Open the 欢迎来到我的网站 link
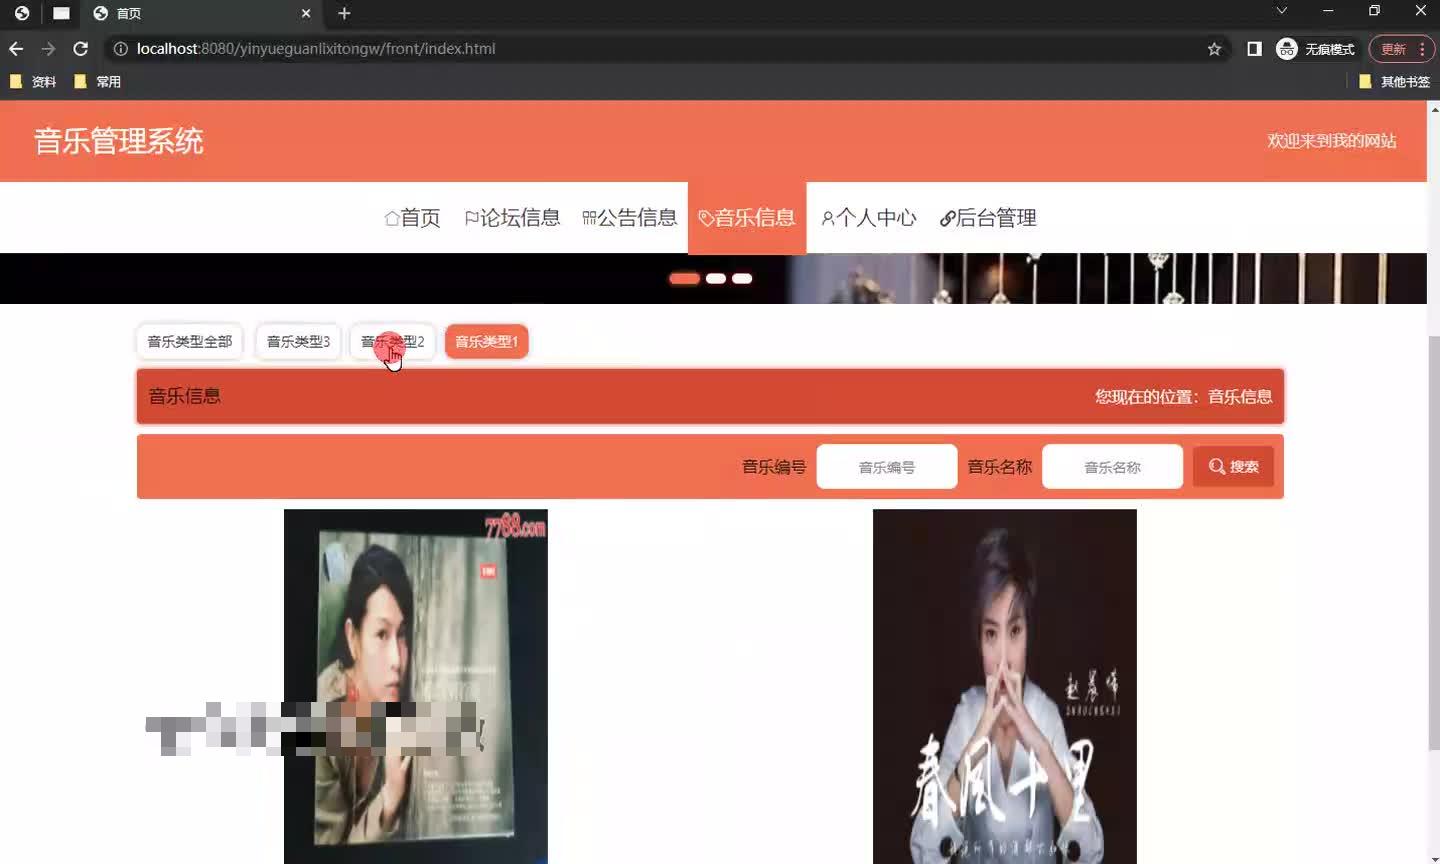Image resolution: width=1440 pixels, height=864 pixels. (1333, 141)
